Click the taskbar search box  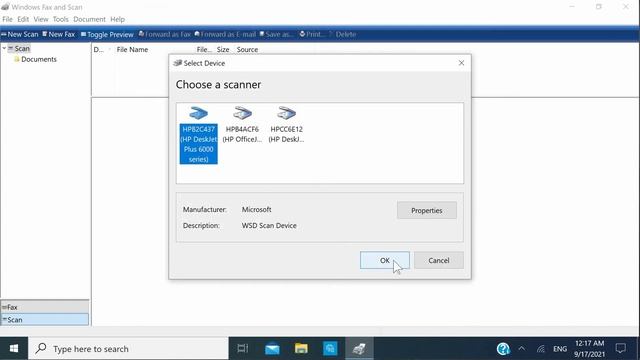coord(128,349)
